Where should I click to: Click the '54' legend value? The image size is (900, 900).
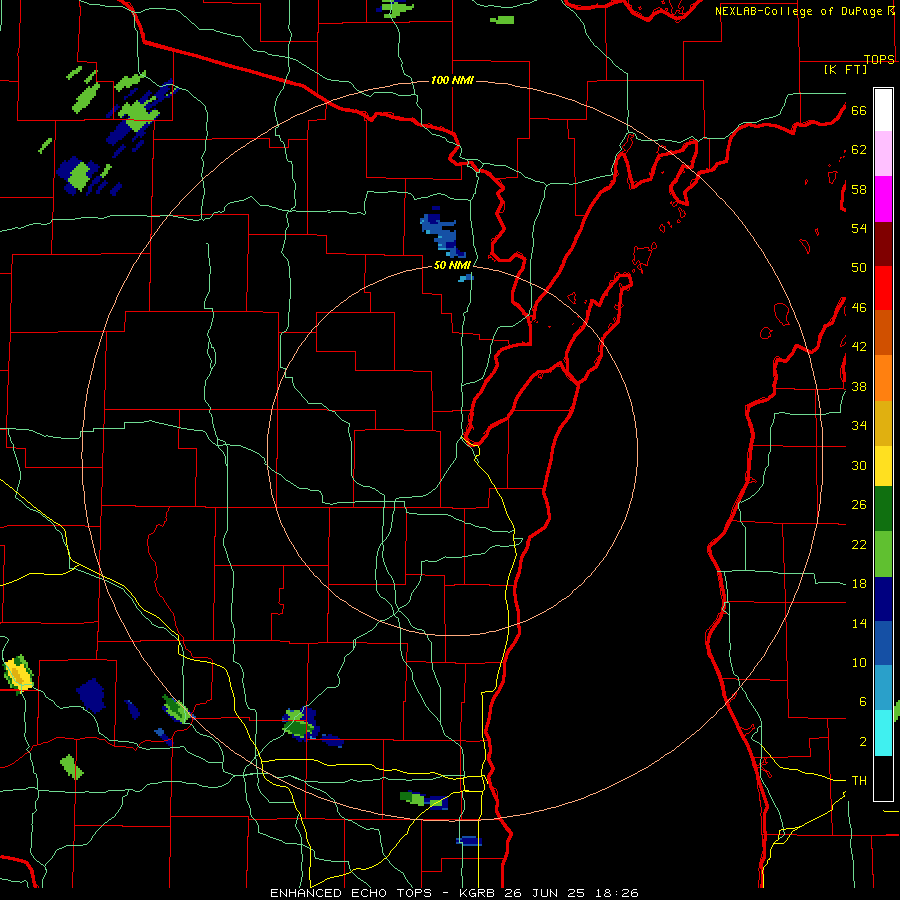(x=859, y=228)
